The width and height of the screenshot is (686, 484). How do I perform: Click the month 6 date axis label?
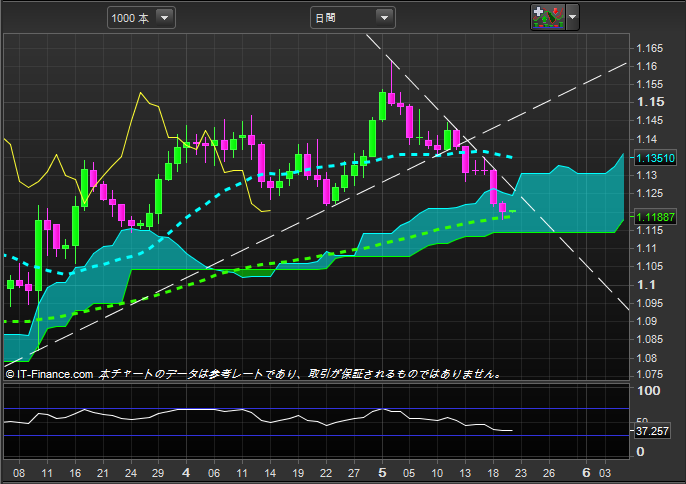[586, 473]
